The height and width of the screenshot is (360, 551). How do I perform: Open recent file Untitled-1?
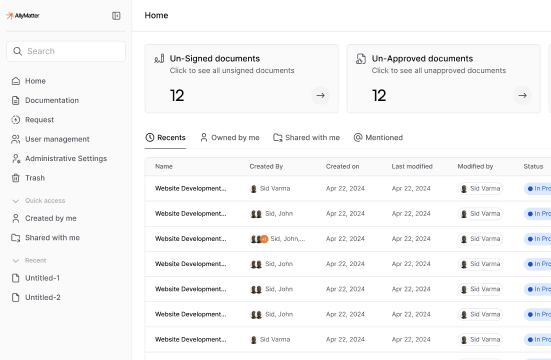43,278
